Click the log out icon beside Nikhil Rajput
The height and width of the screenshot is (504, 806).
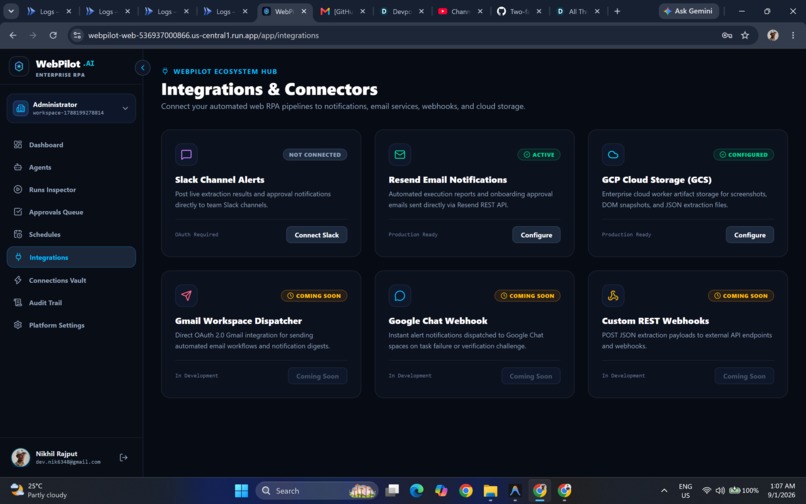click(123, 458)
